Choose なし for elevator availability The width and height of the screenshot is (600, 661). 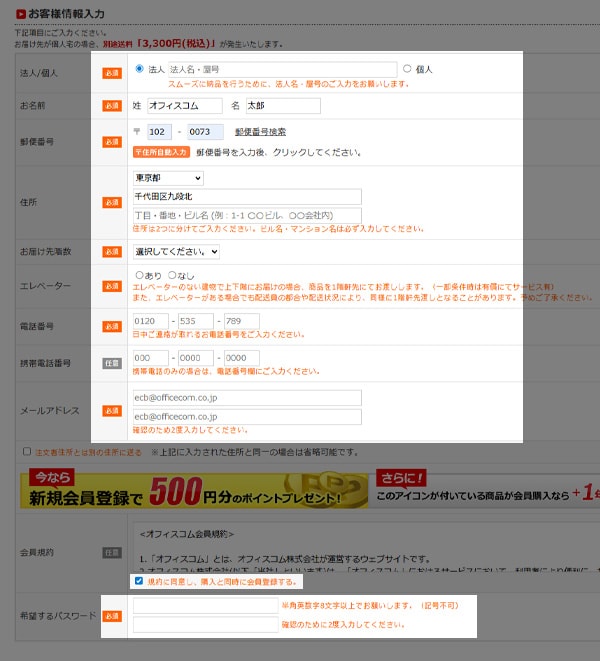click(172, 275)
